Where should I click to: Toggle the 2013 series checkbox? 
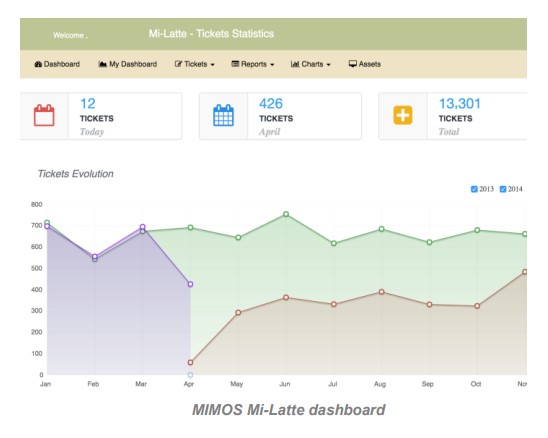pyautogui.click(x=474, y=189)
